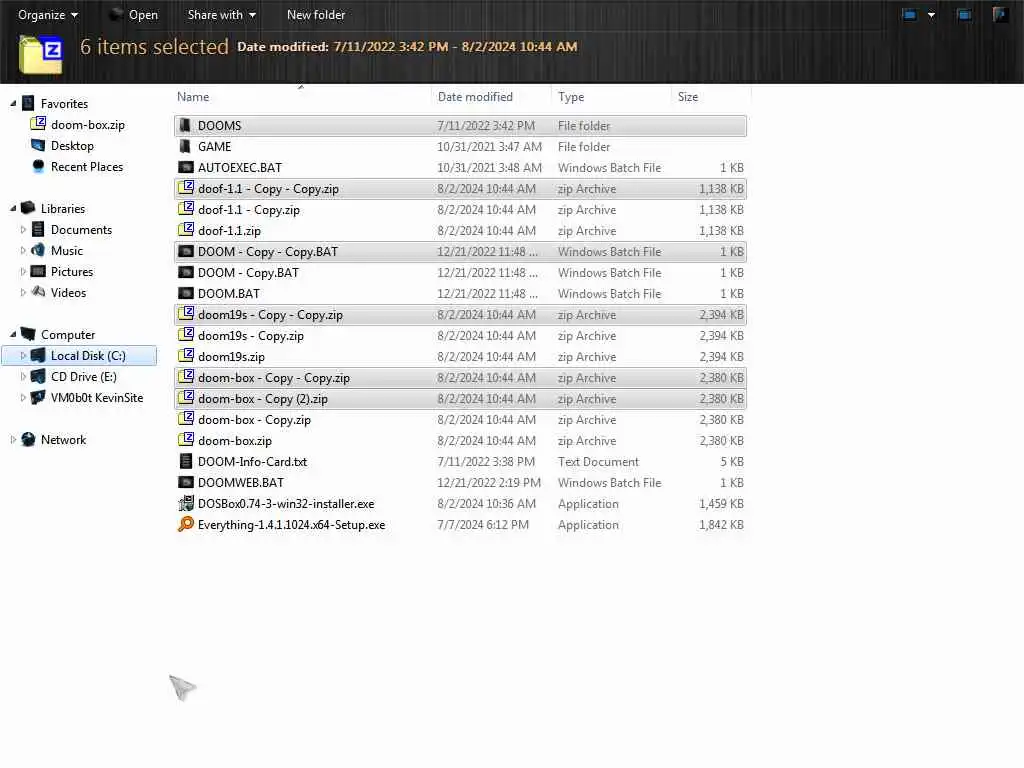
Task: Expand the Videos library node
Action: pyautogui.click(x=23, y=293)
